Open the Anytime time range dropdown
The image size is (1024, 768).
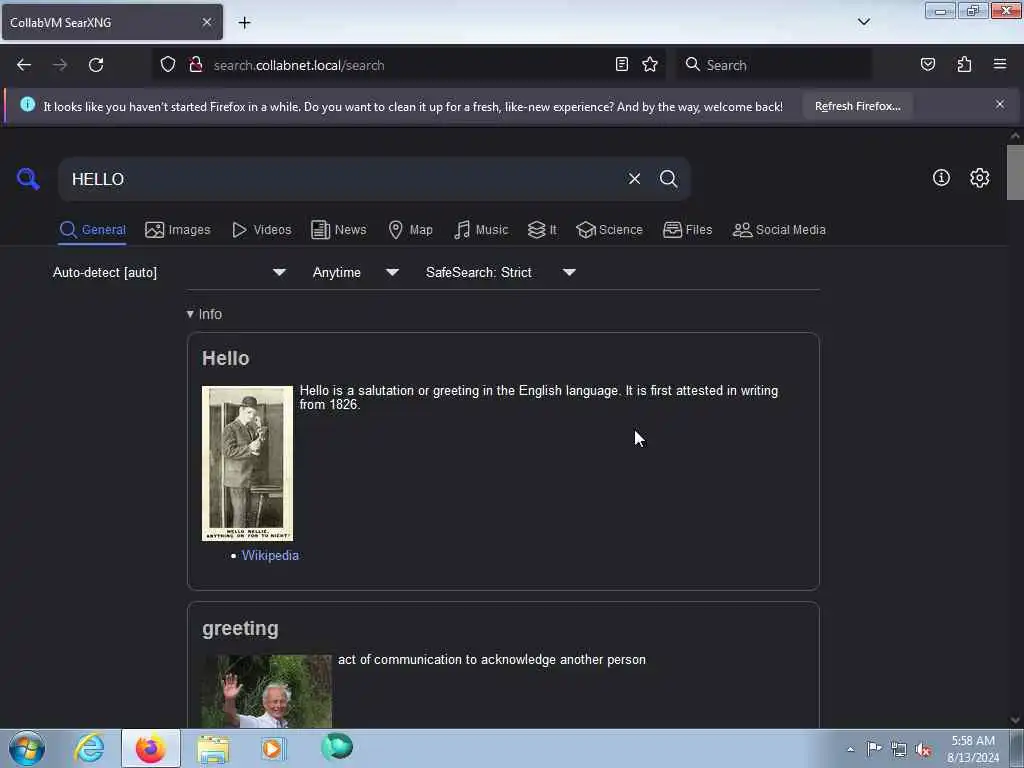pyautogui.click(x=355, y=272)
